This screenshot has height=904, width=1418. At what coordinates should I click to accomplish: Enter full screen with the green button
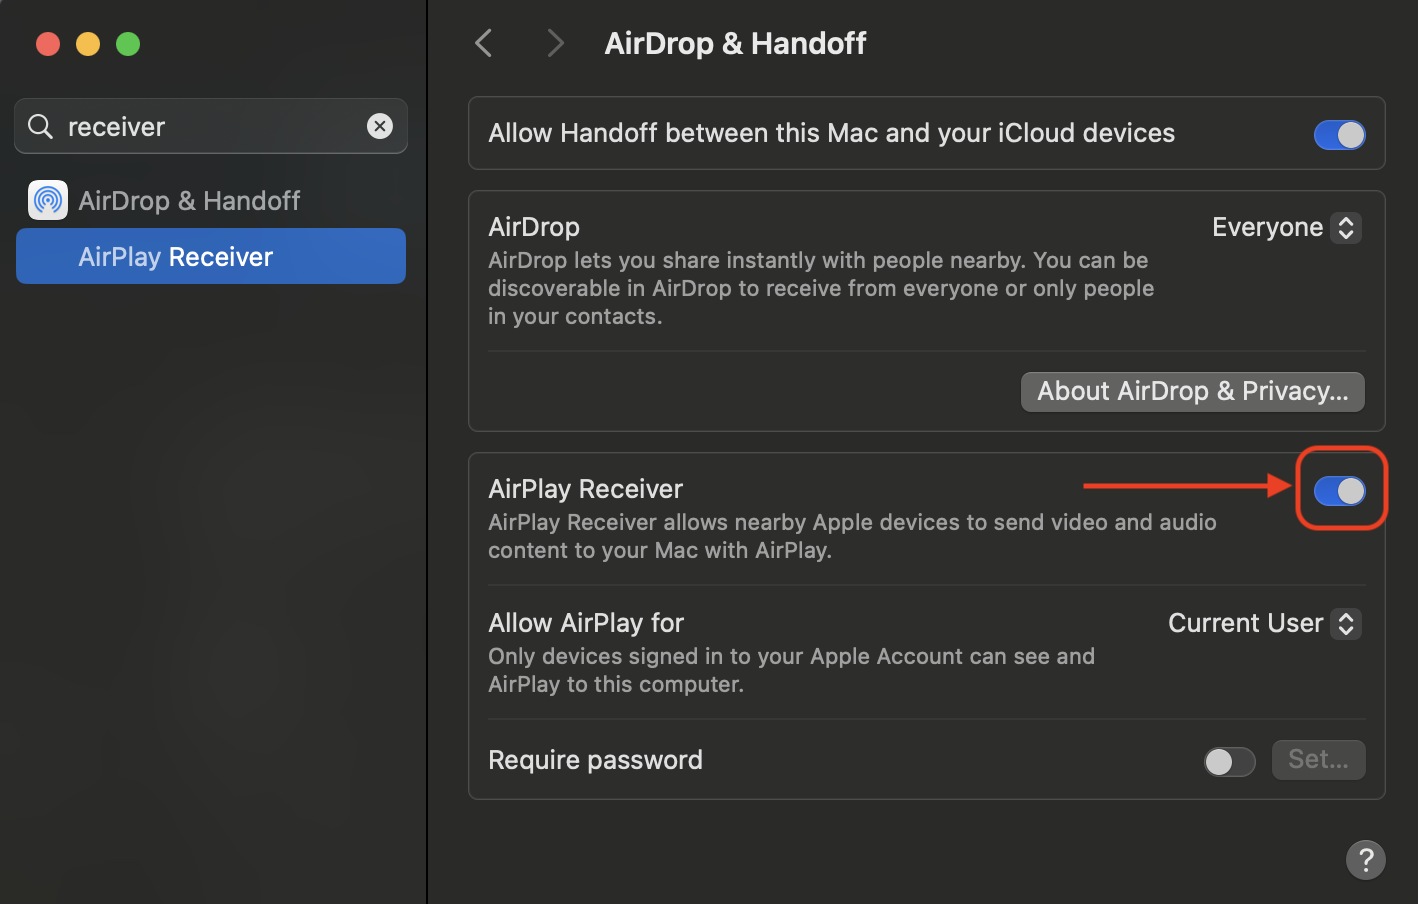tap(128, 44)
